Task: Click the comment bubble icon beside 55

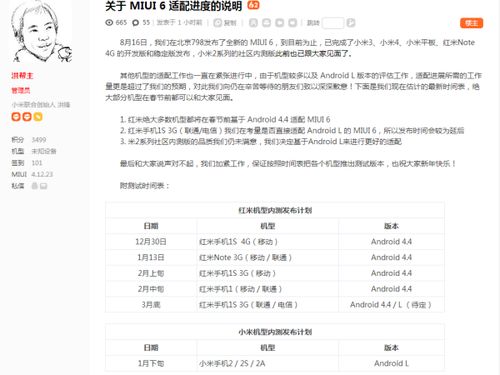Action: 135,23
